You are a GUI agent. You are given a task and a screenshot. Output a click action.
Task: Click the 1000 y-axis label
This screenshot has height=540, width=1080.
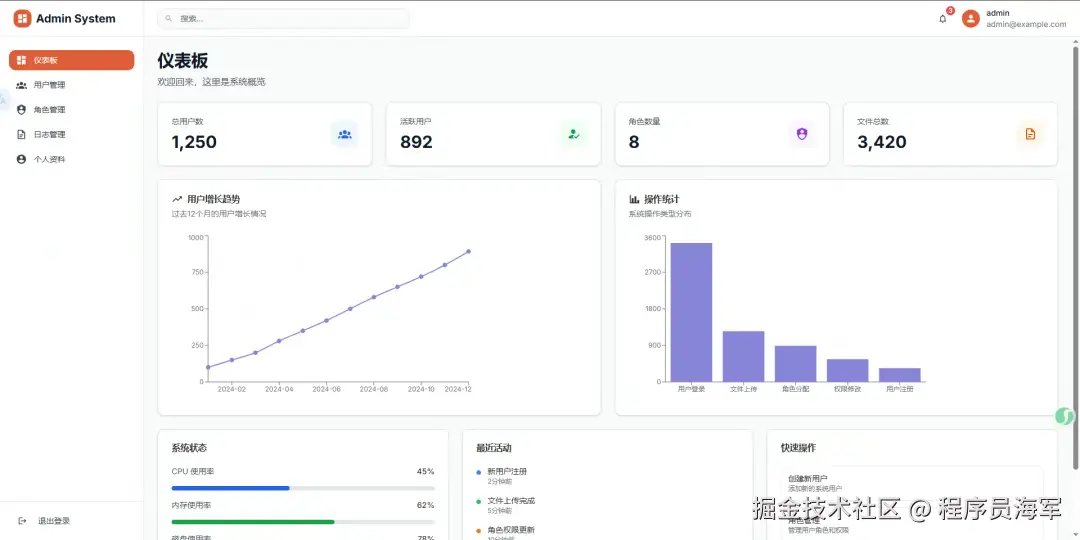(x=196, y=238)
